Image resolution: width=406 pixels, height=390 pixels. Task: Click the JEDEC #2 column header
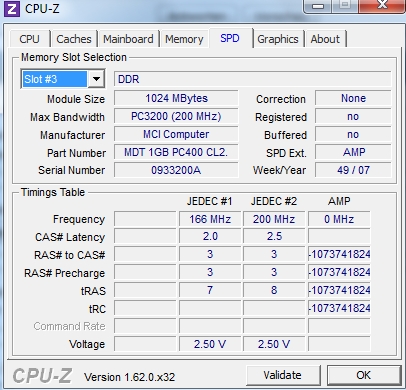pos(274,201)
